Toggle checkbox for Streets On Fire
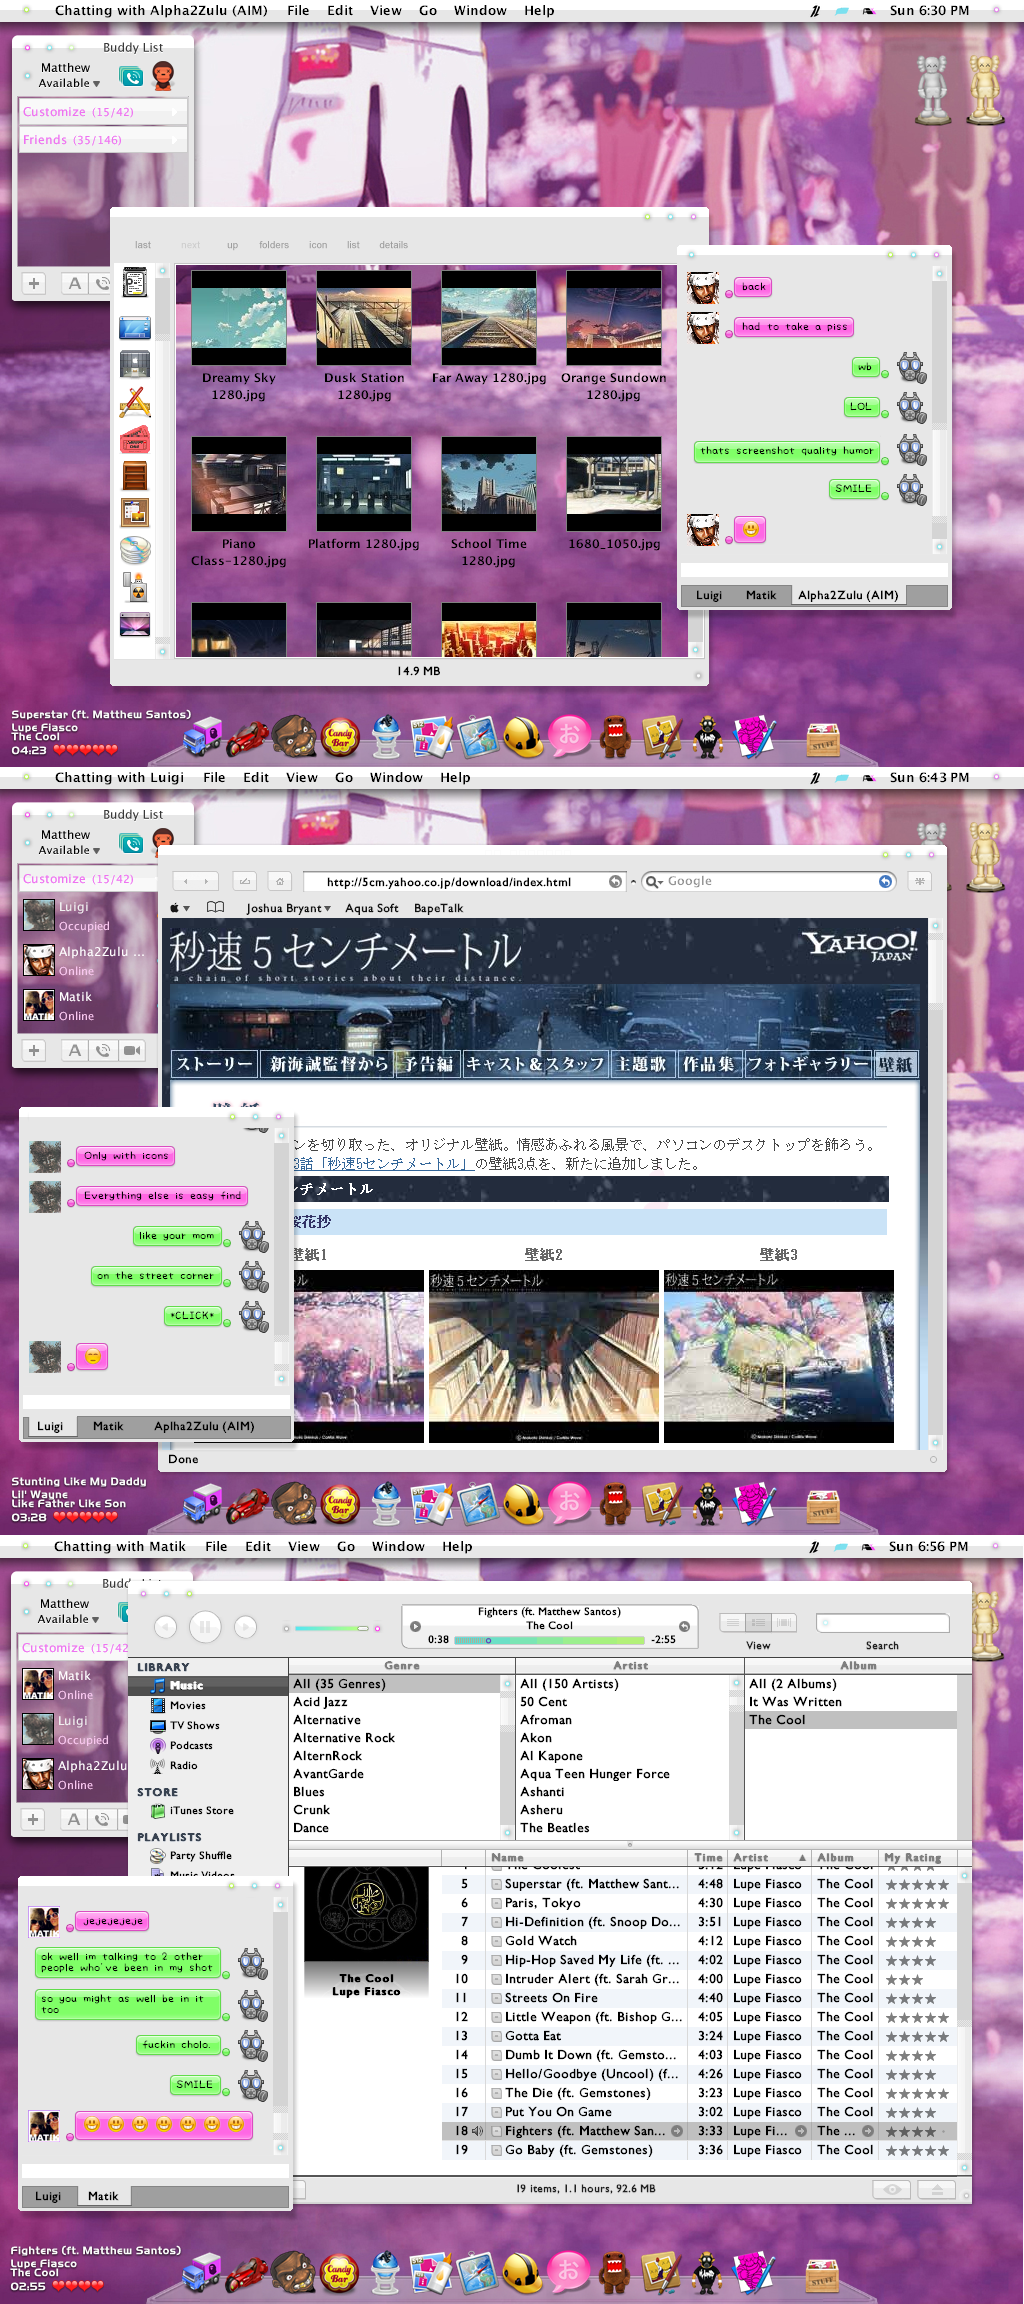This screenshot has width=1024, height=2304. [x=496, y=1998]
